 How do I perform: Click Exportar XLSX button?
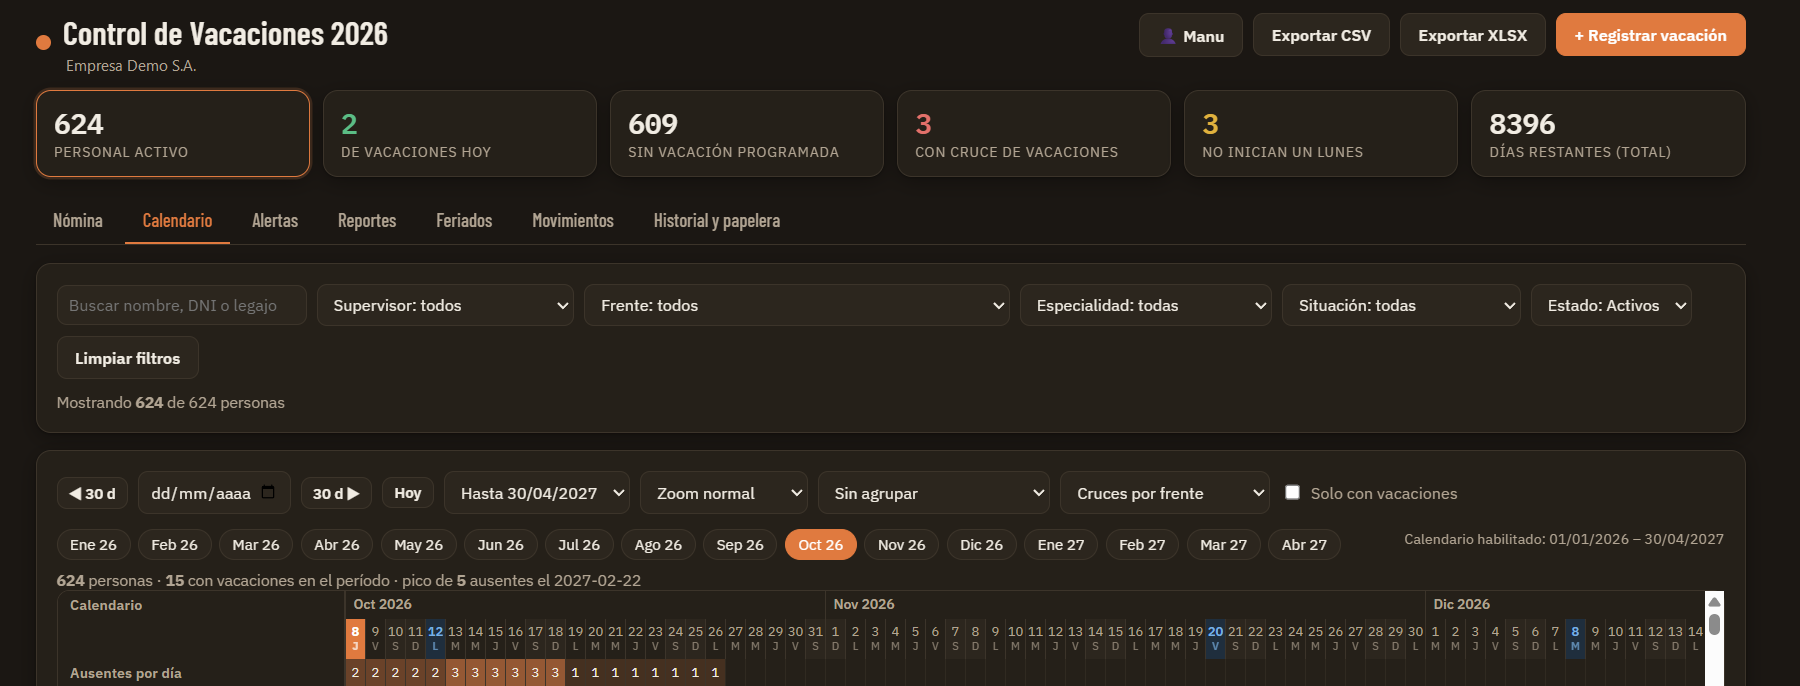pyautogui.click(x=1473, y=35)
